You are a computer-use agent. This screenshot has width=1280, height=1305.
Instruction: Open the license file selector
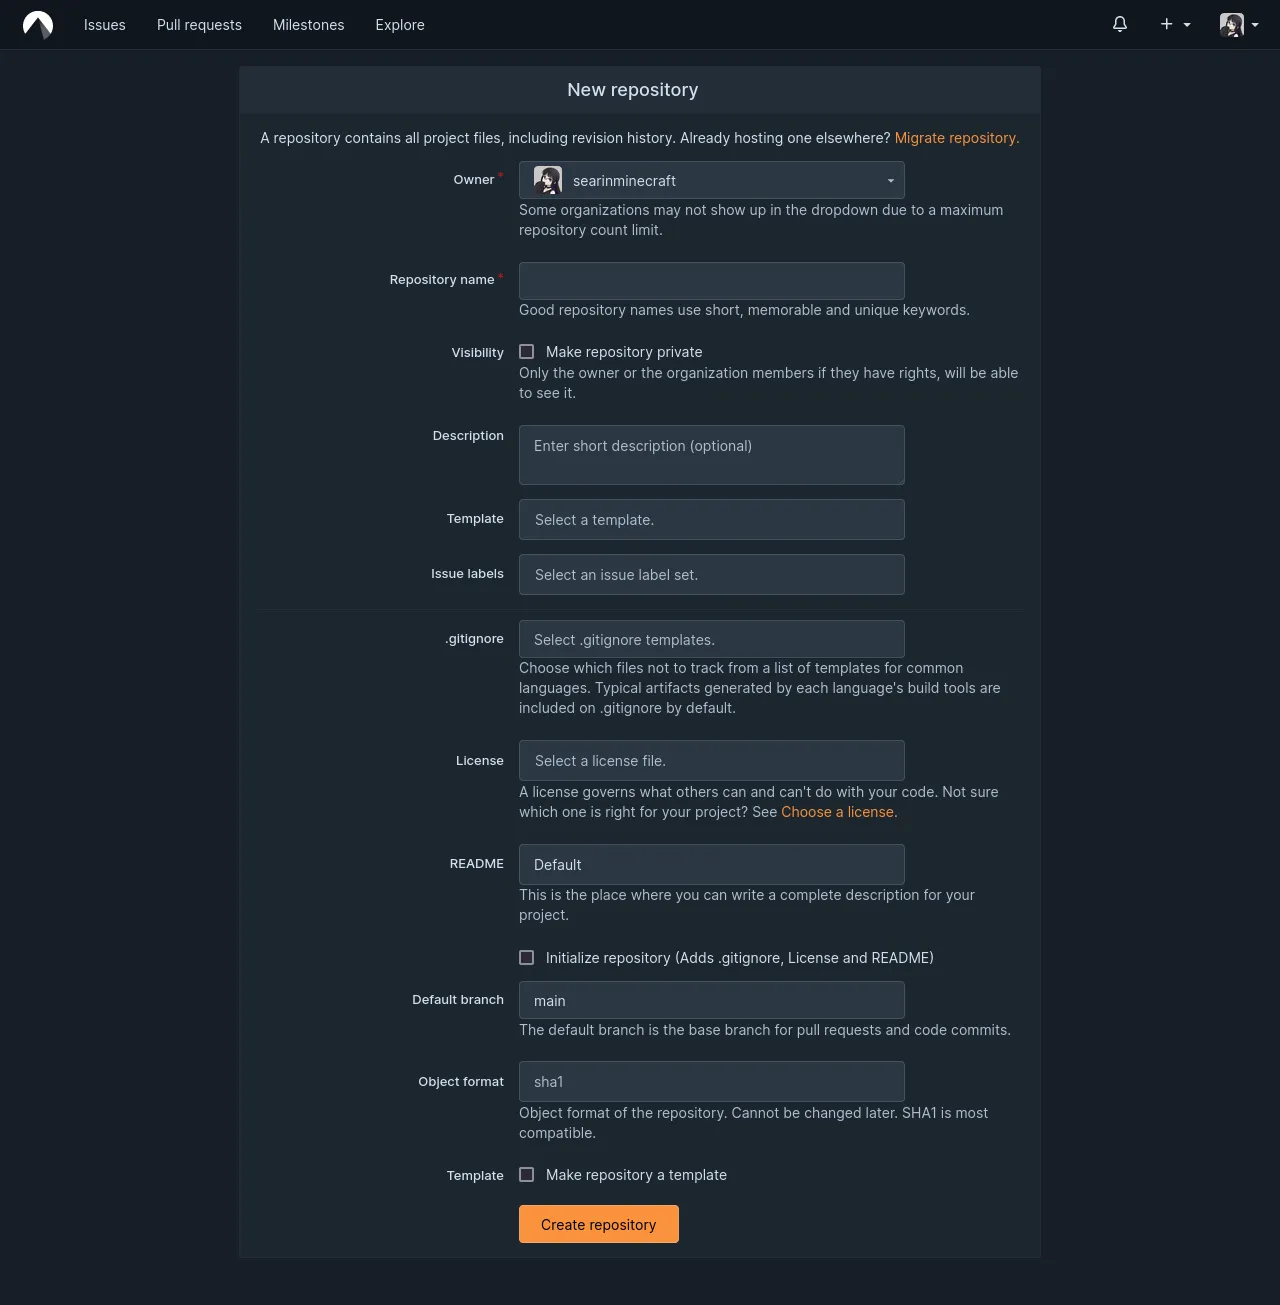(711, 760)
